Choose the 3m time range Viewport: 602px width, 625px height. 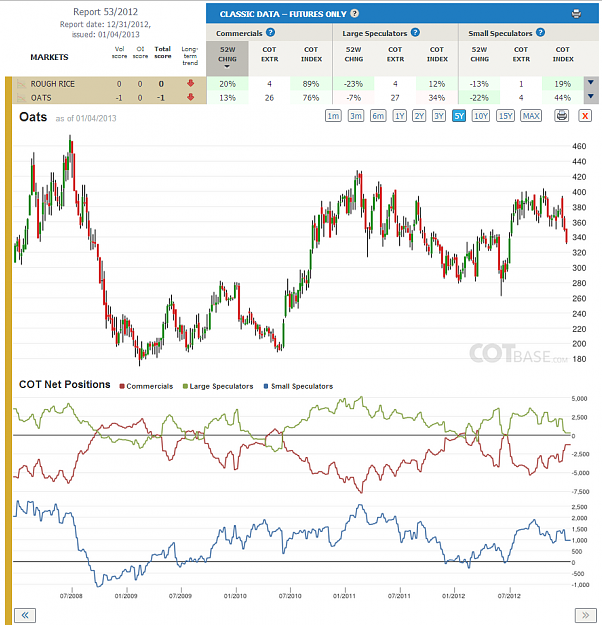coord(356,116)
